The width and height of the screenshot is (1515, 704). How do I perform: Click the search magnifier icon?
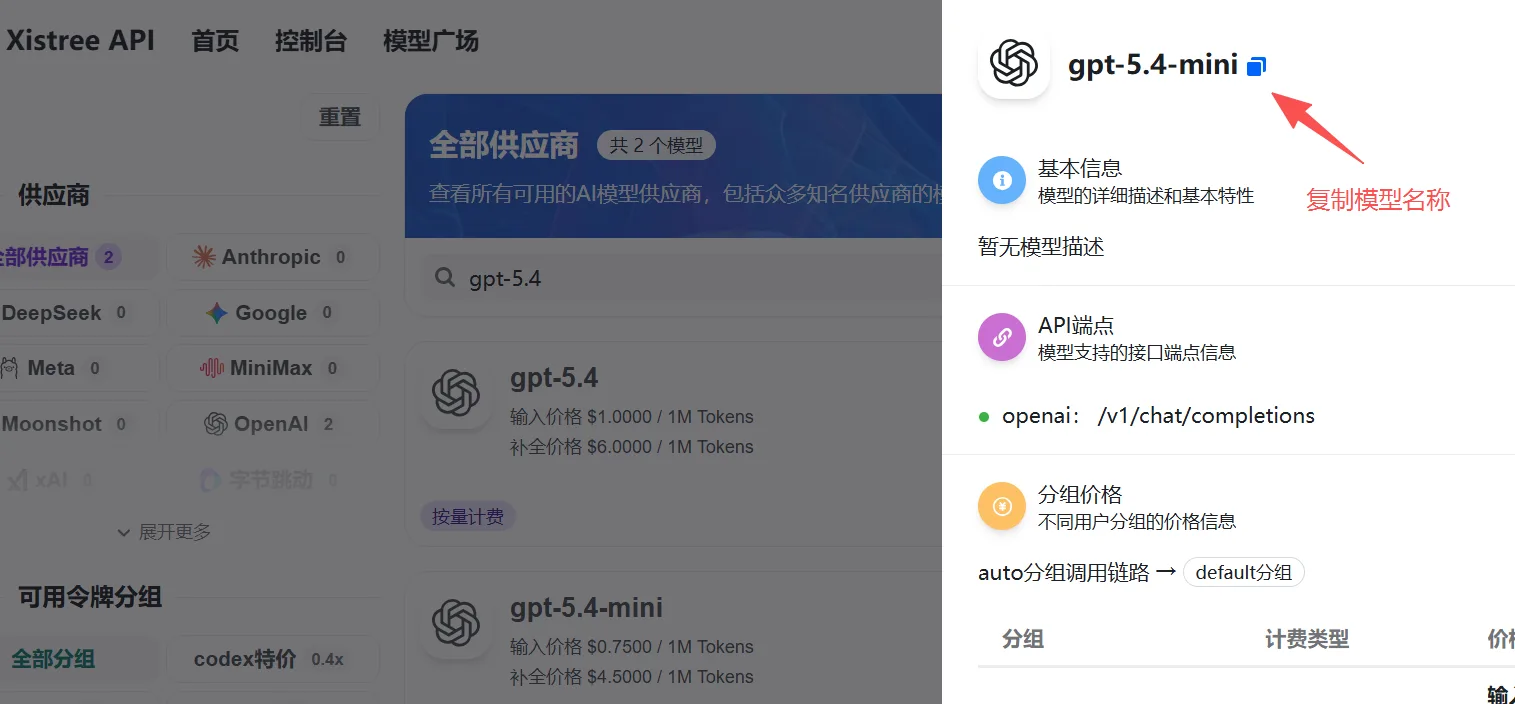[445, 278]
